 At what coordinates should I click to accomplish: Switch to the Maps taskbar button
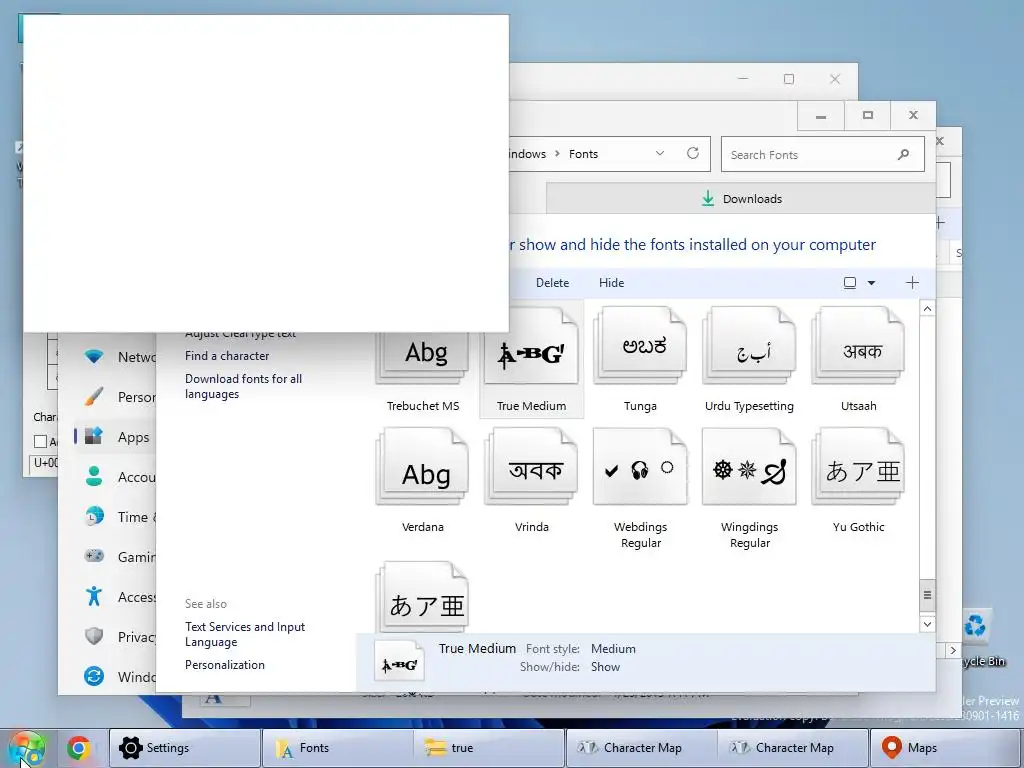coord(946,748)
